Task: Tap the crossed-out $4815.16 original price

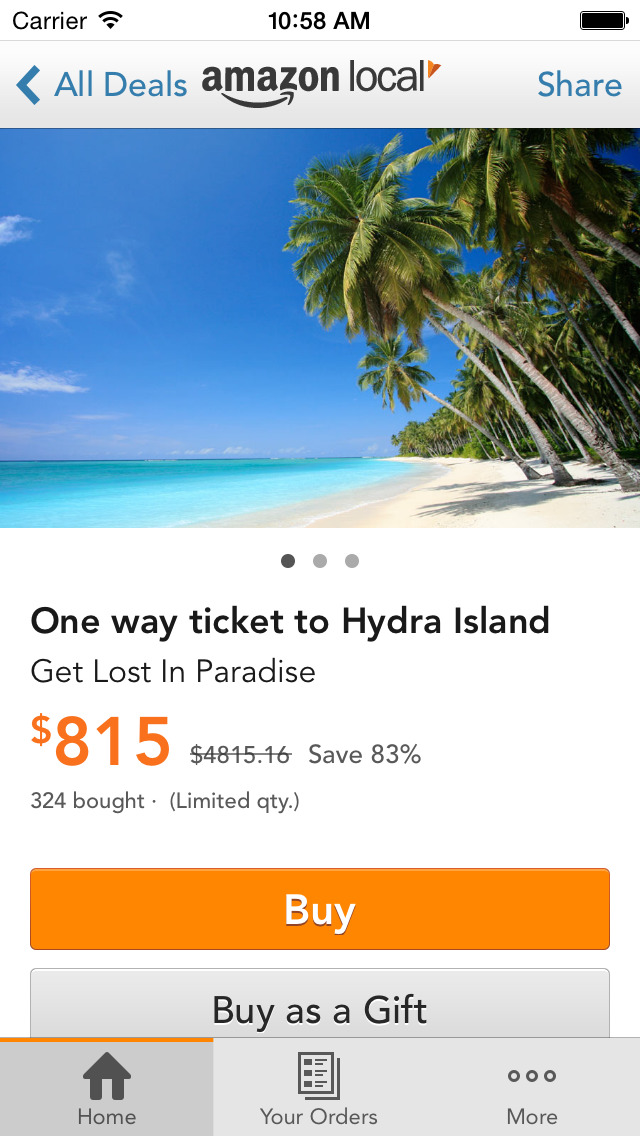Action: [x=240, y=755]
